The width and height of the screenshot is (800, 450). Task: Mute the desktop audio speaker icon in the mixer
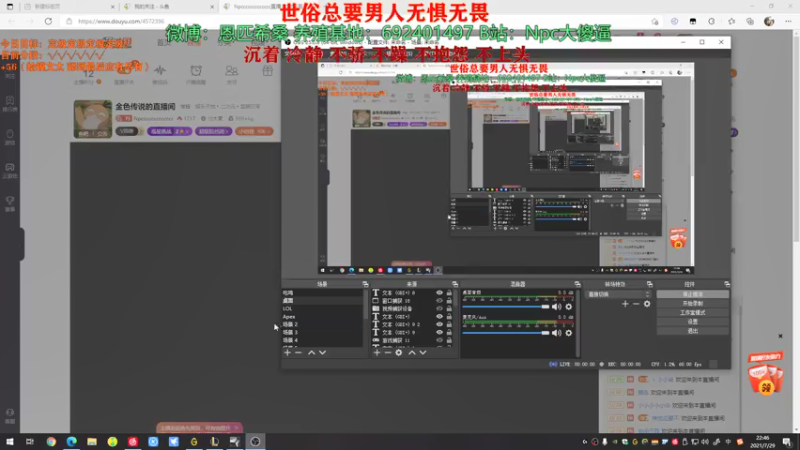[557, 307]
